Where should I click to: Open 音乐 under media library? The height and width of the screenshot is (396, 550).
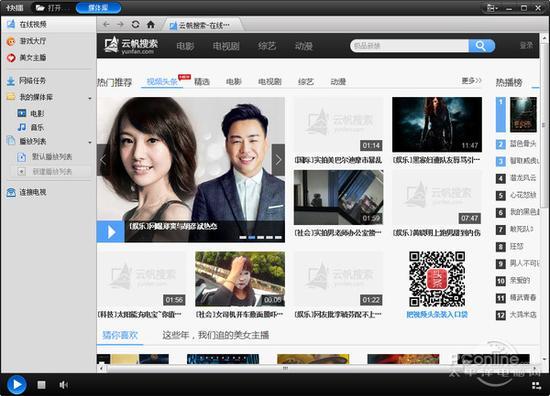pos(31,127)
